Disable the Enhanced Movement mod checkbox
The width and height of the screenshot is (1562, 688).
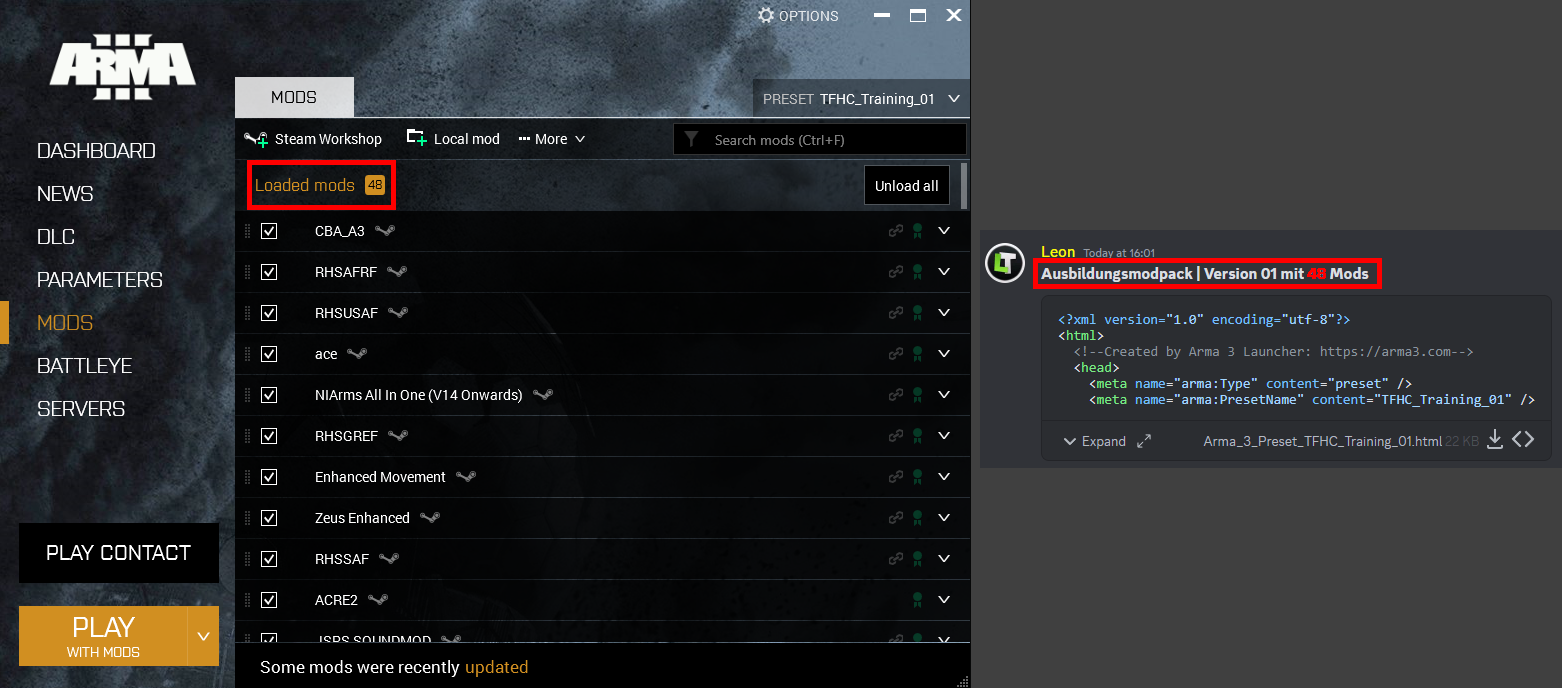[x=269, y=477]
